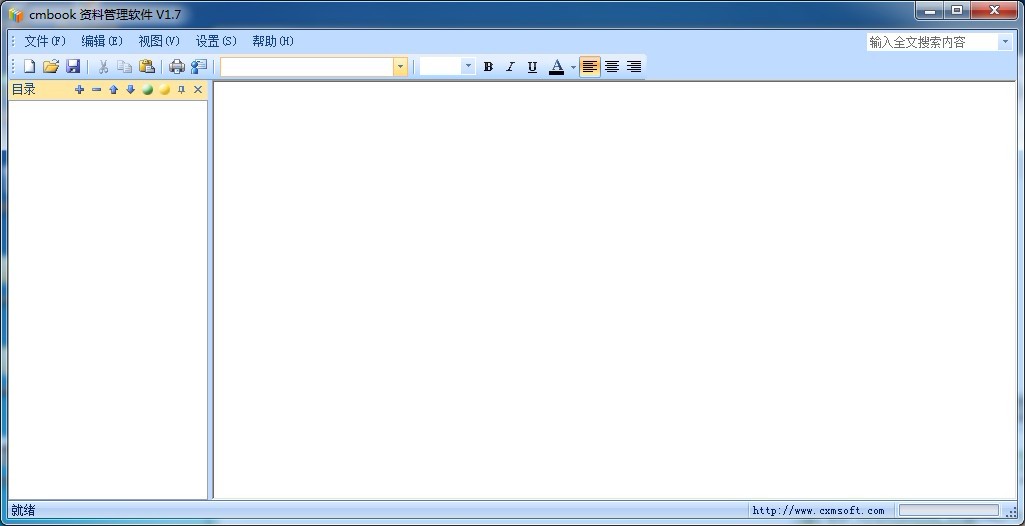Remove a node with the minus icon
The height and width of the screenshot is (526, 1025).
tap(96, 90)
